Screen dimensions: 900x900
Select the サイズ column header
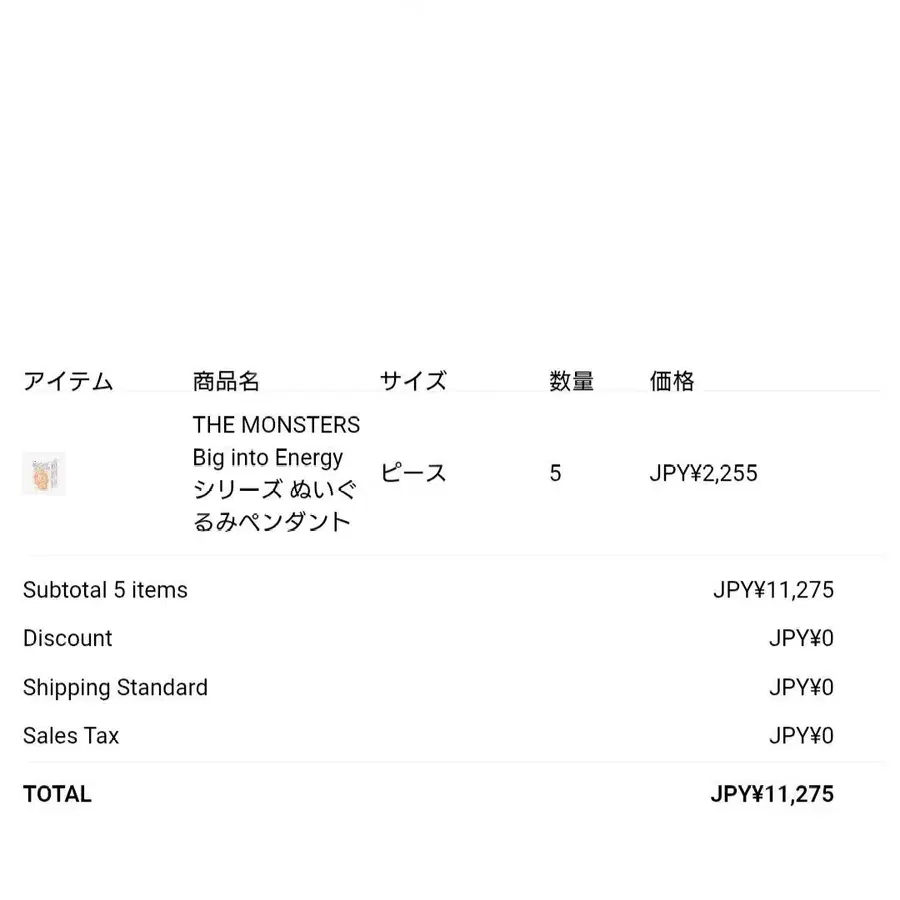tap(413, 381)
